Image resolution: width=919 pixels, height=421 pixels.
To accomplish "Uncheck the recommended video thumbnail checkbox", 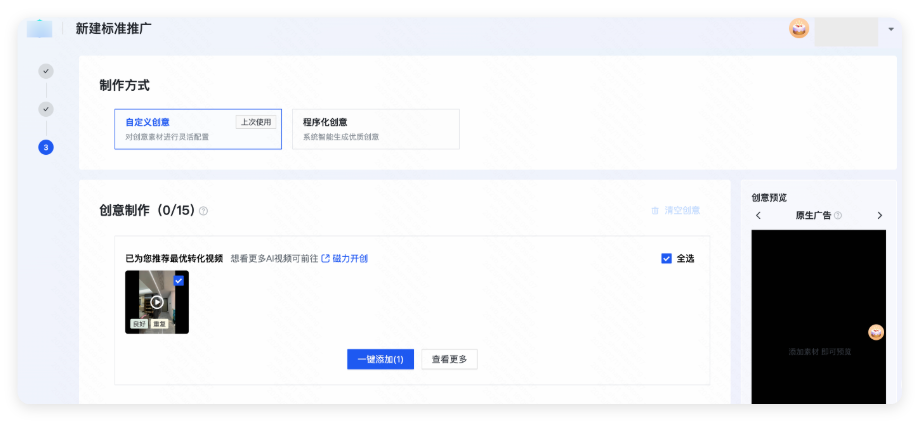I will click(179, 281).
